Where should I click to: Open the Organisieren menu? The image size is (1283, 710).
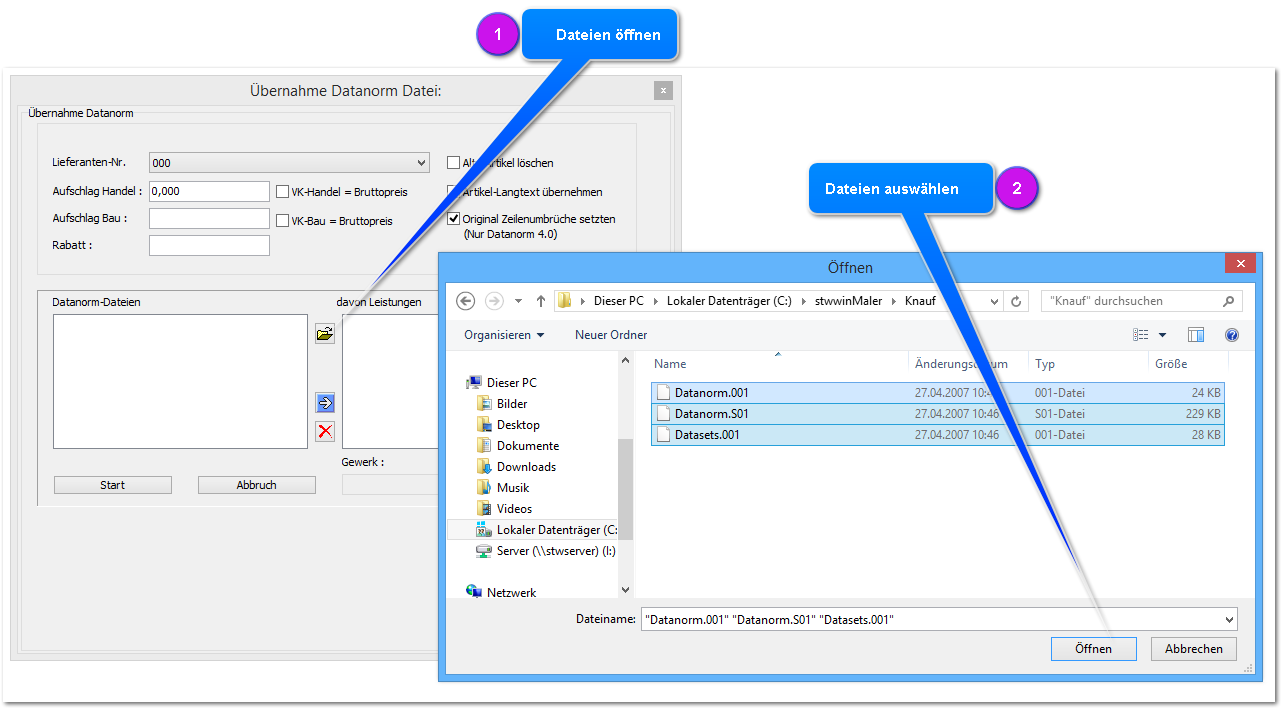tap(504, 335)
